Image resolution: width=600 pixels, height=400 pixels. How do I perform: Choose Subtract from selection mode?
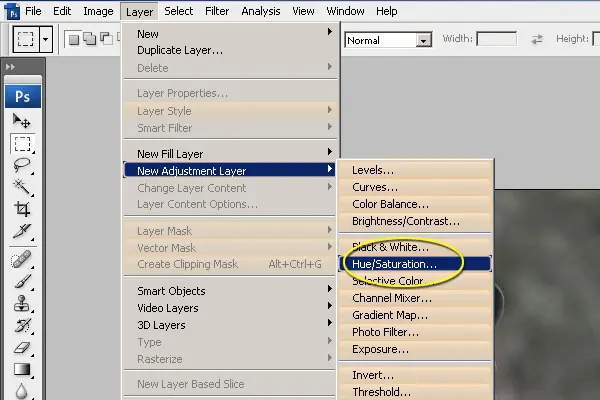106,39
